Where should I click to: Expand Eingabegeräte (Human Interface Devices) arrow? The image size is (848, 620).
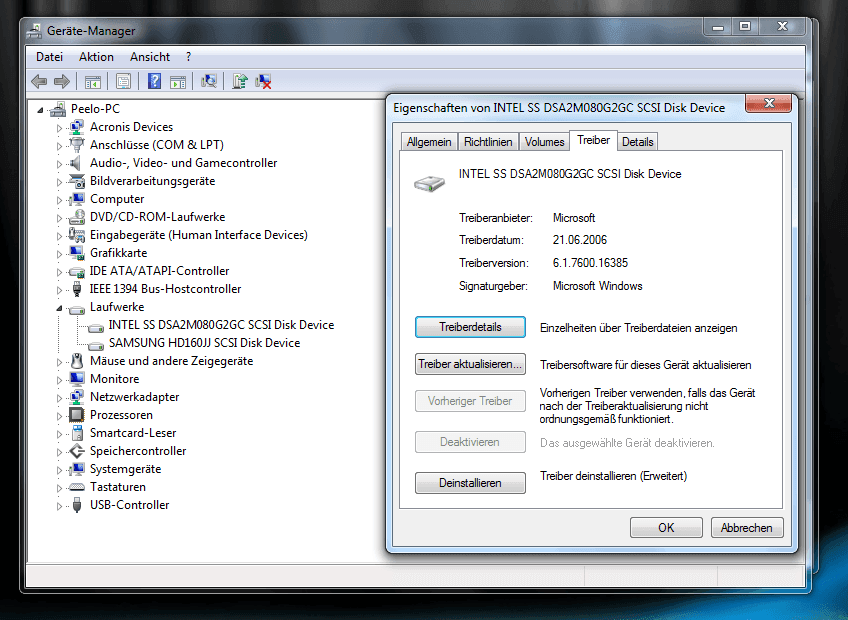coord(59,236)
